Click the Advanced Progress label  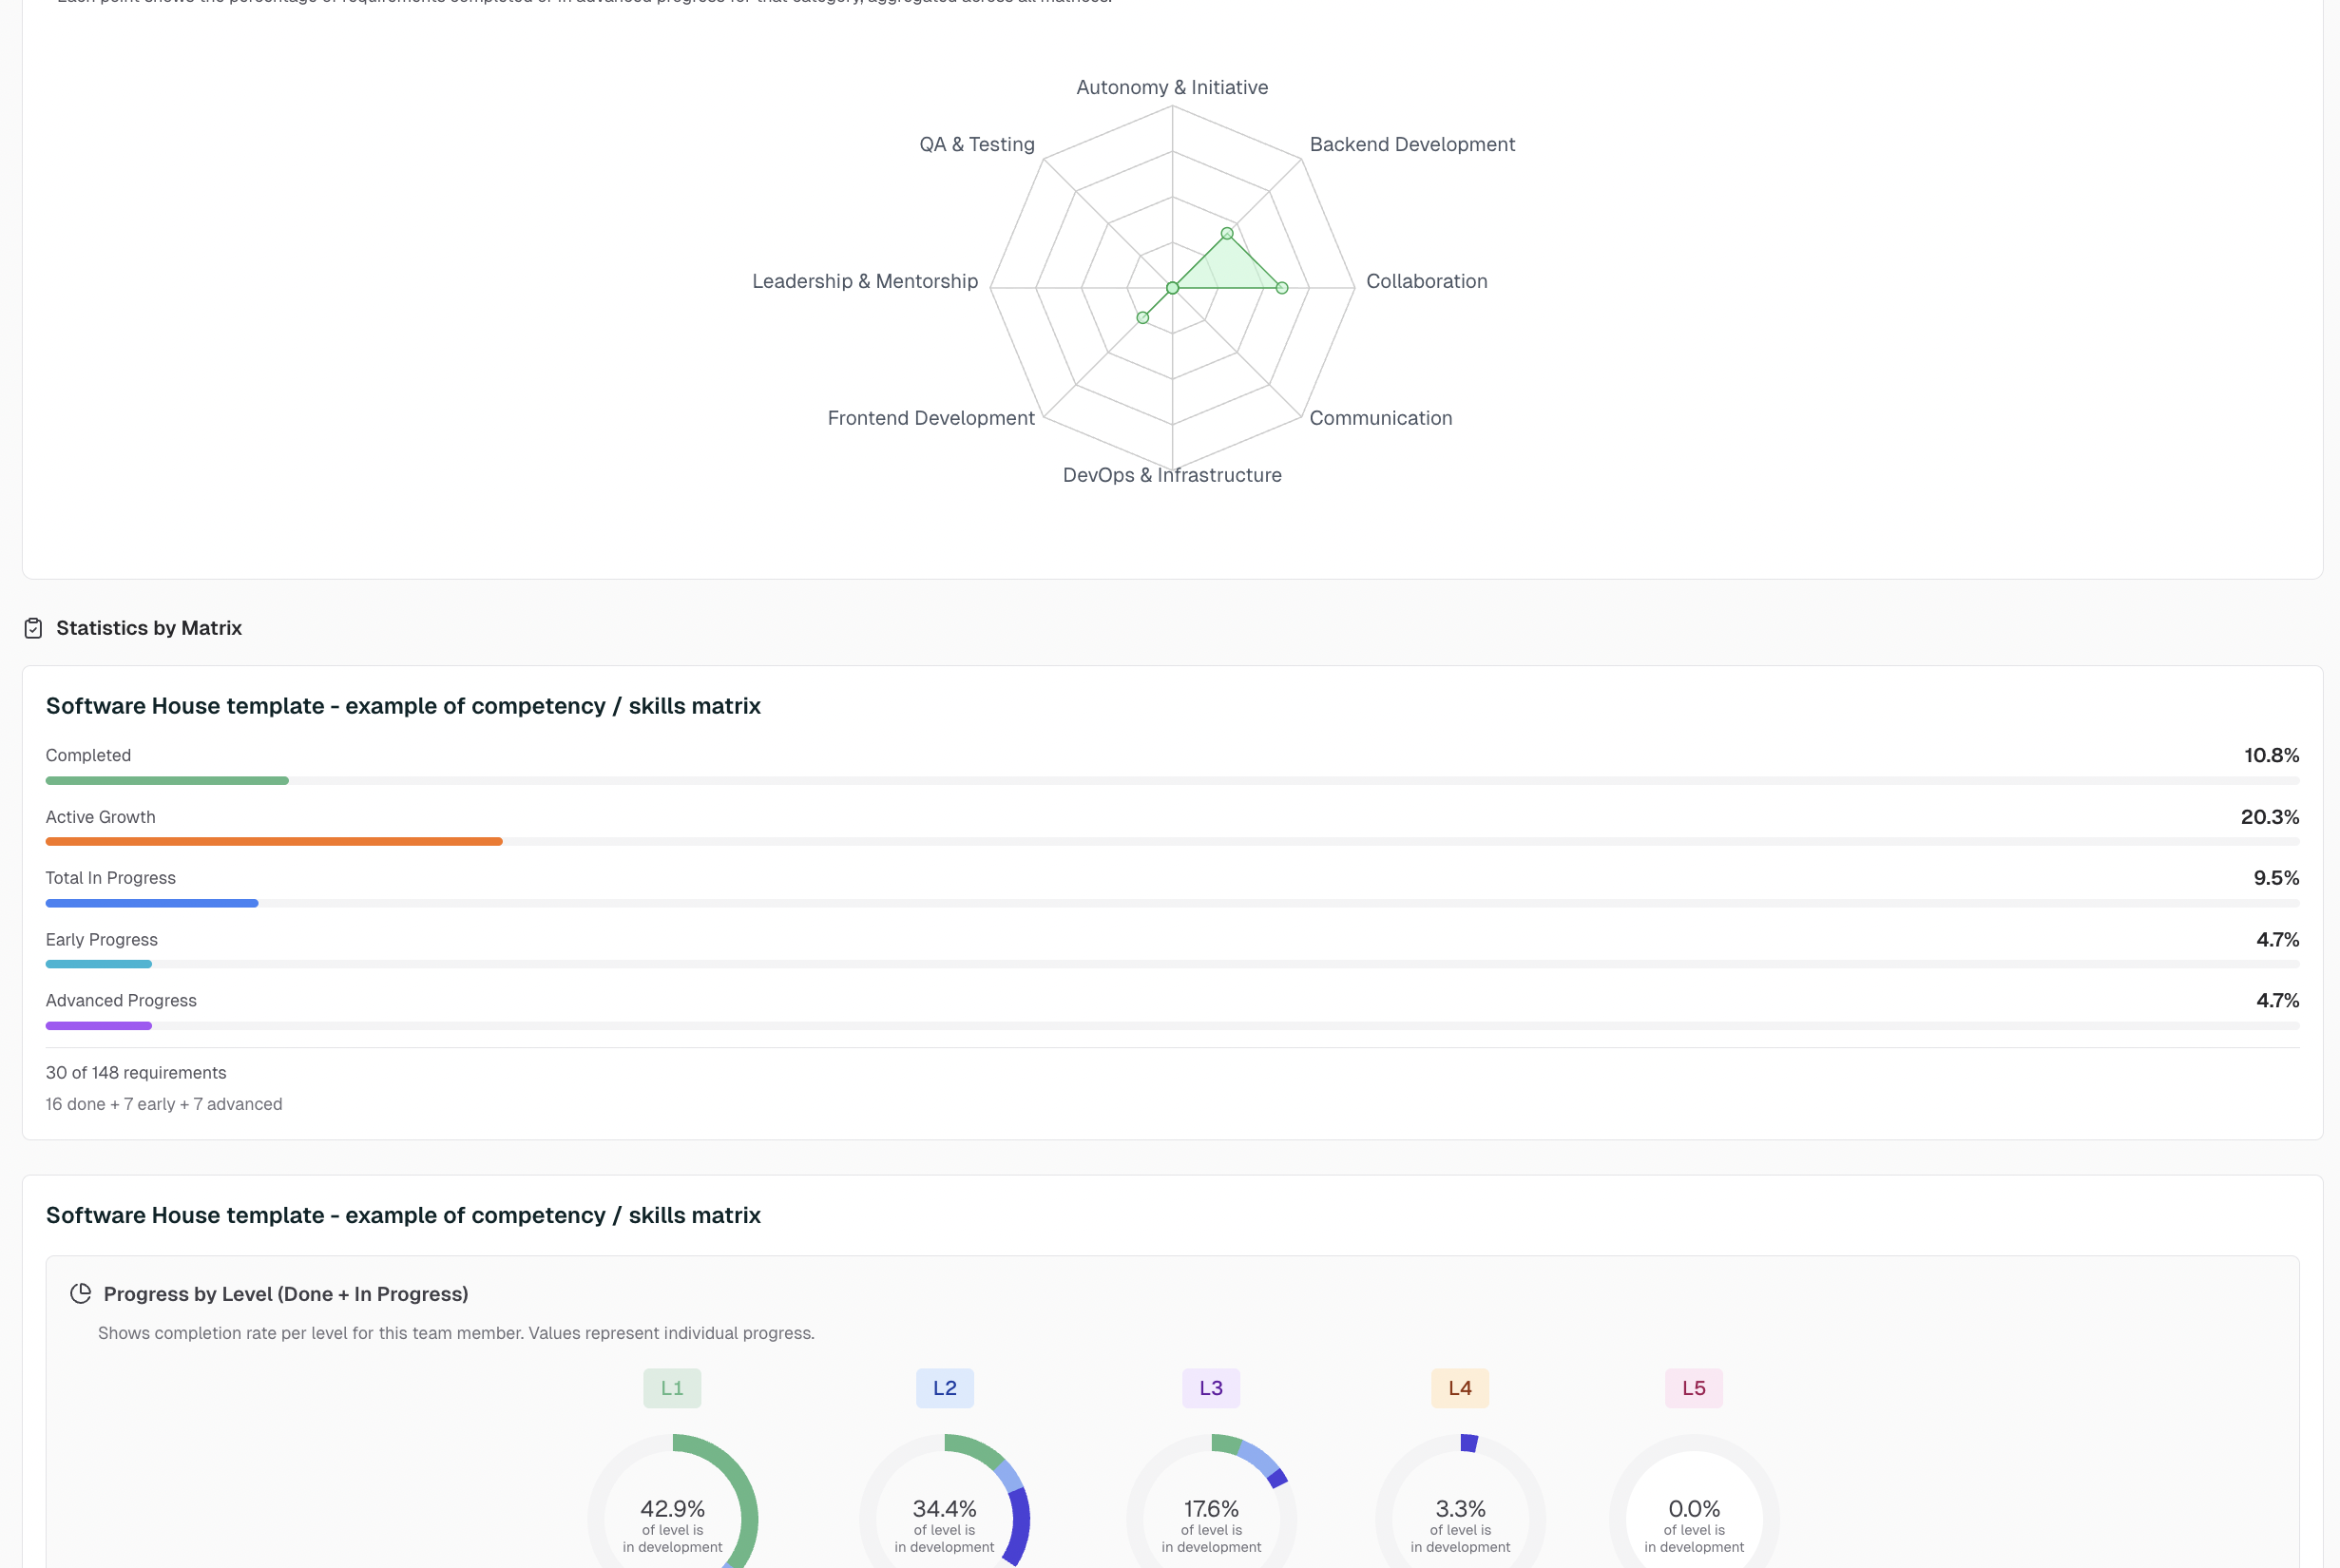point(121,1002)
